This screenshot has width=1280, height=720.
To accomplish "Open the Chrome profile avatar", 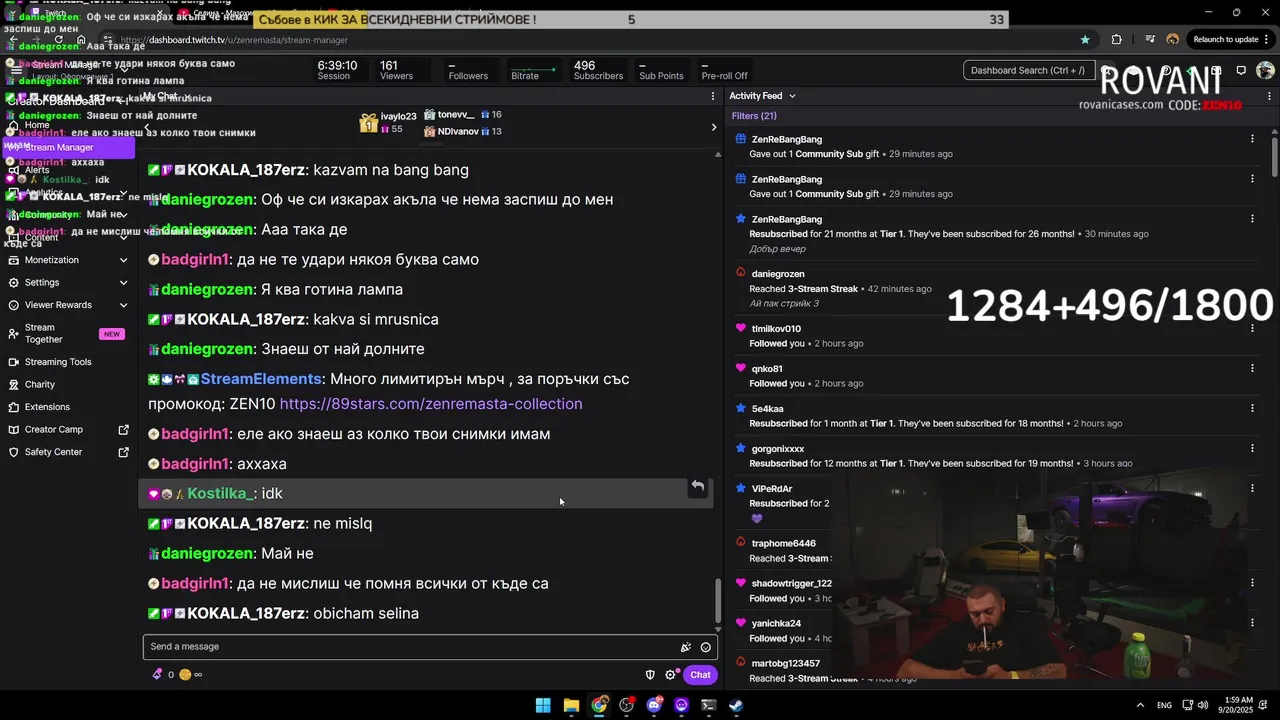I will [x=1173, y=40].
